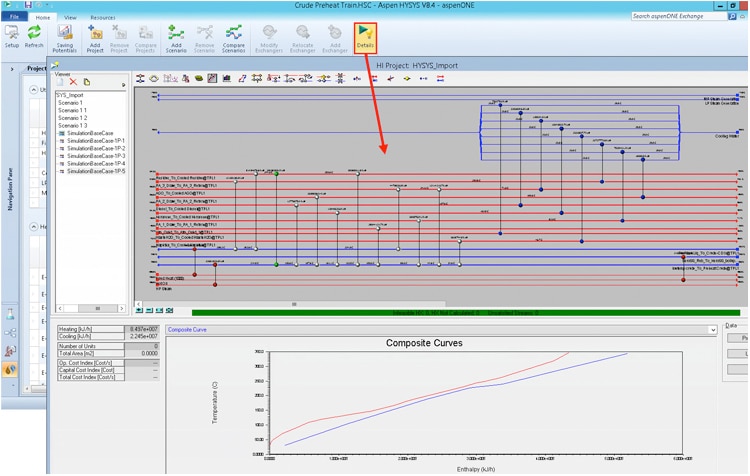
Task: Click the dark chart icon in diagram toolbar
Action: point(212,78)
